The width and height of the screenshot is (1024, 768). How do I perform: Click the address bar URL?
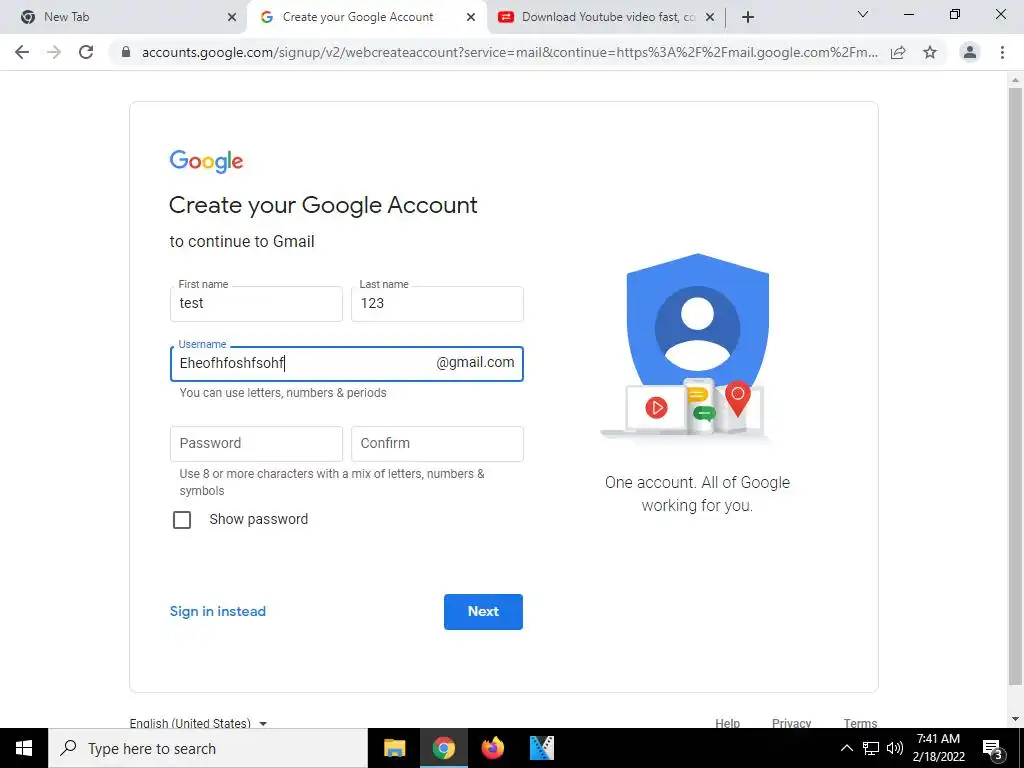pos(509,52)
